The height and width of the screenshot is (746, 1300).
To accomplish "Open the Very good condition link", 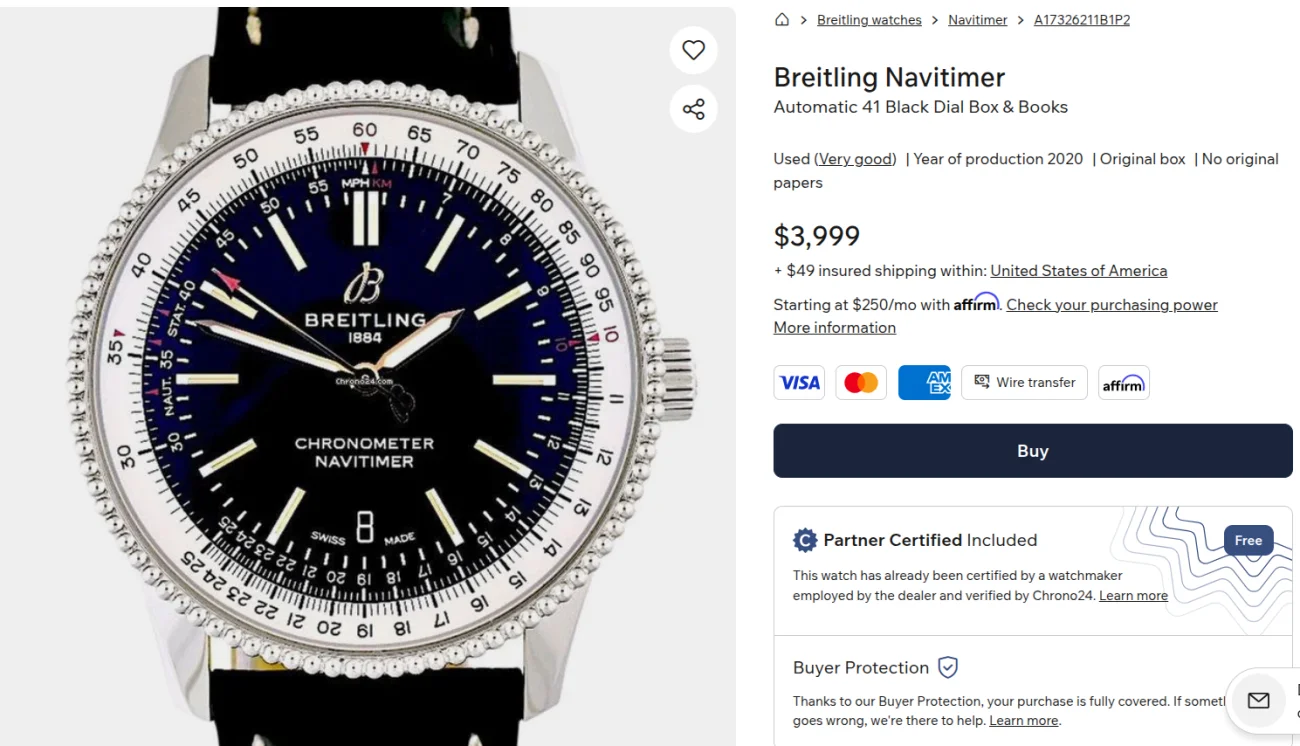I will point(855,159).
